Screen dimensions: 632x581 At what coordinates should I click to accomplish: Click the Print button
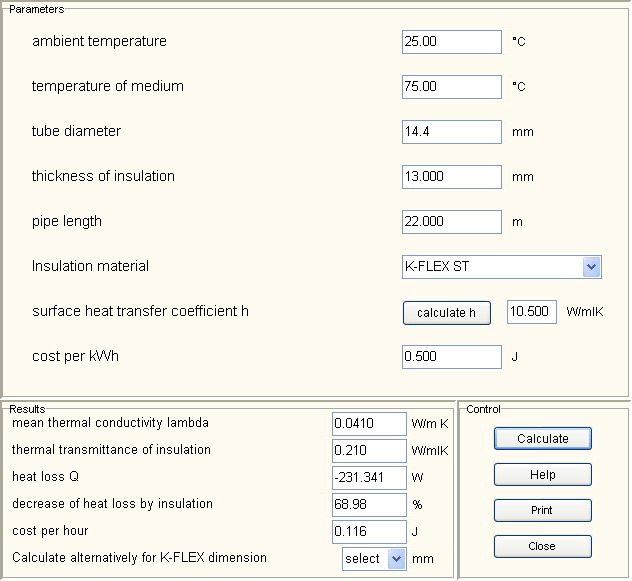(543, 510)
